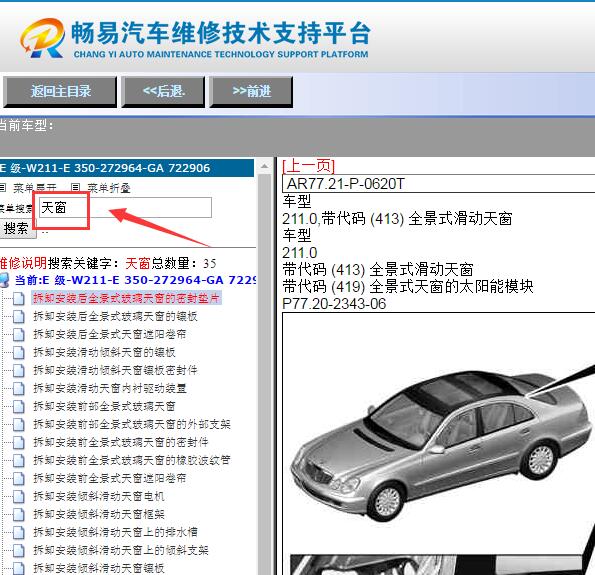The image size is (595, 575).
Task: Click the 返回主目录 button
Action: click(x=60, y=91)
